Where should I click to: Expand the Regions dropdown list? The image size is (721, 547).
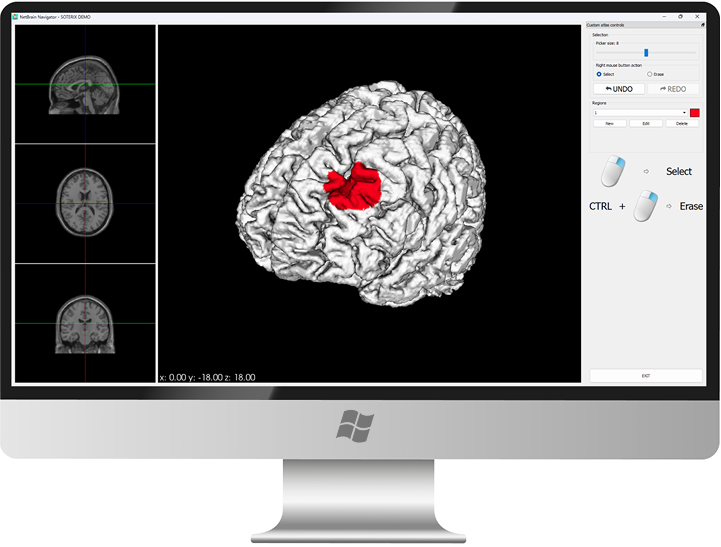pyautogui.click(x=683, y=113)
